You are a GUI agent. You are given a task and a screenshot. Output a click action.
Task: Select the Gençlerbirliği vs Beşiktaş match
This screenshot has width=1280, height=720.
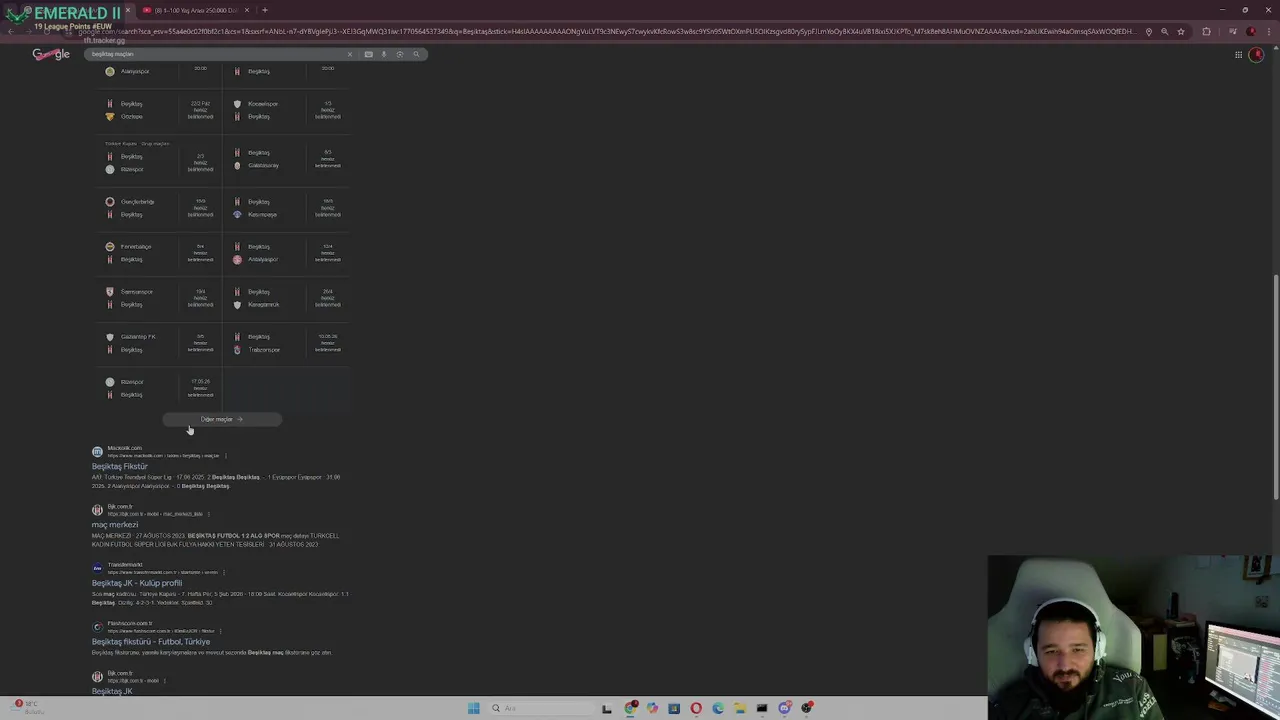(x=160, y=208)
